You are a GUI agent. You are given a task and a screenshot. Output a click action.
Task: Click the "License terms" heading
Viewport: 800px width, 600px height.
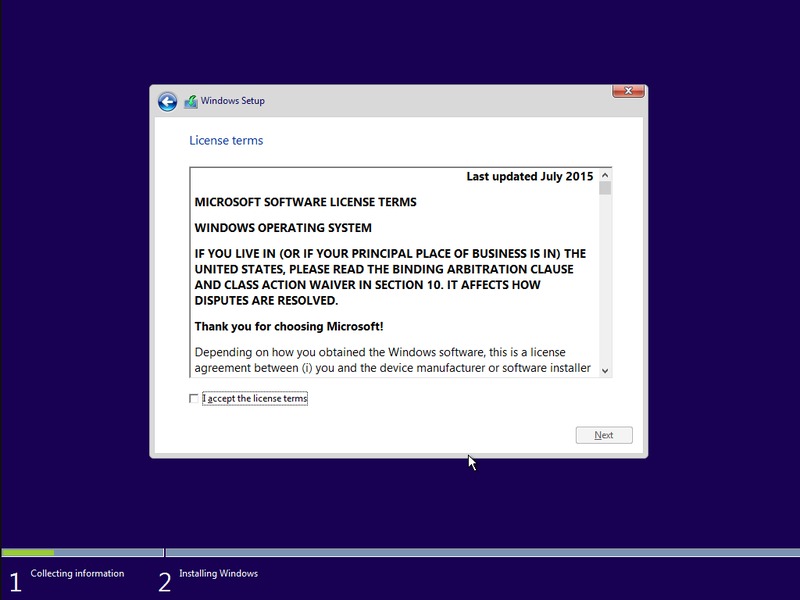[x=226, y=141]
